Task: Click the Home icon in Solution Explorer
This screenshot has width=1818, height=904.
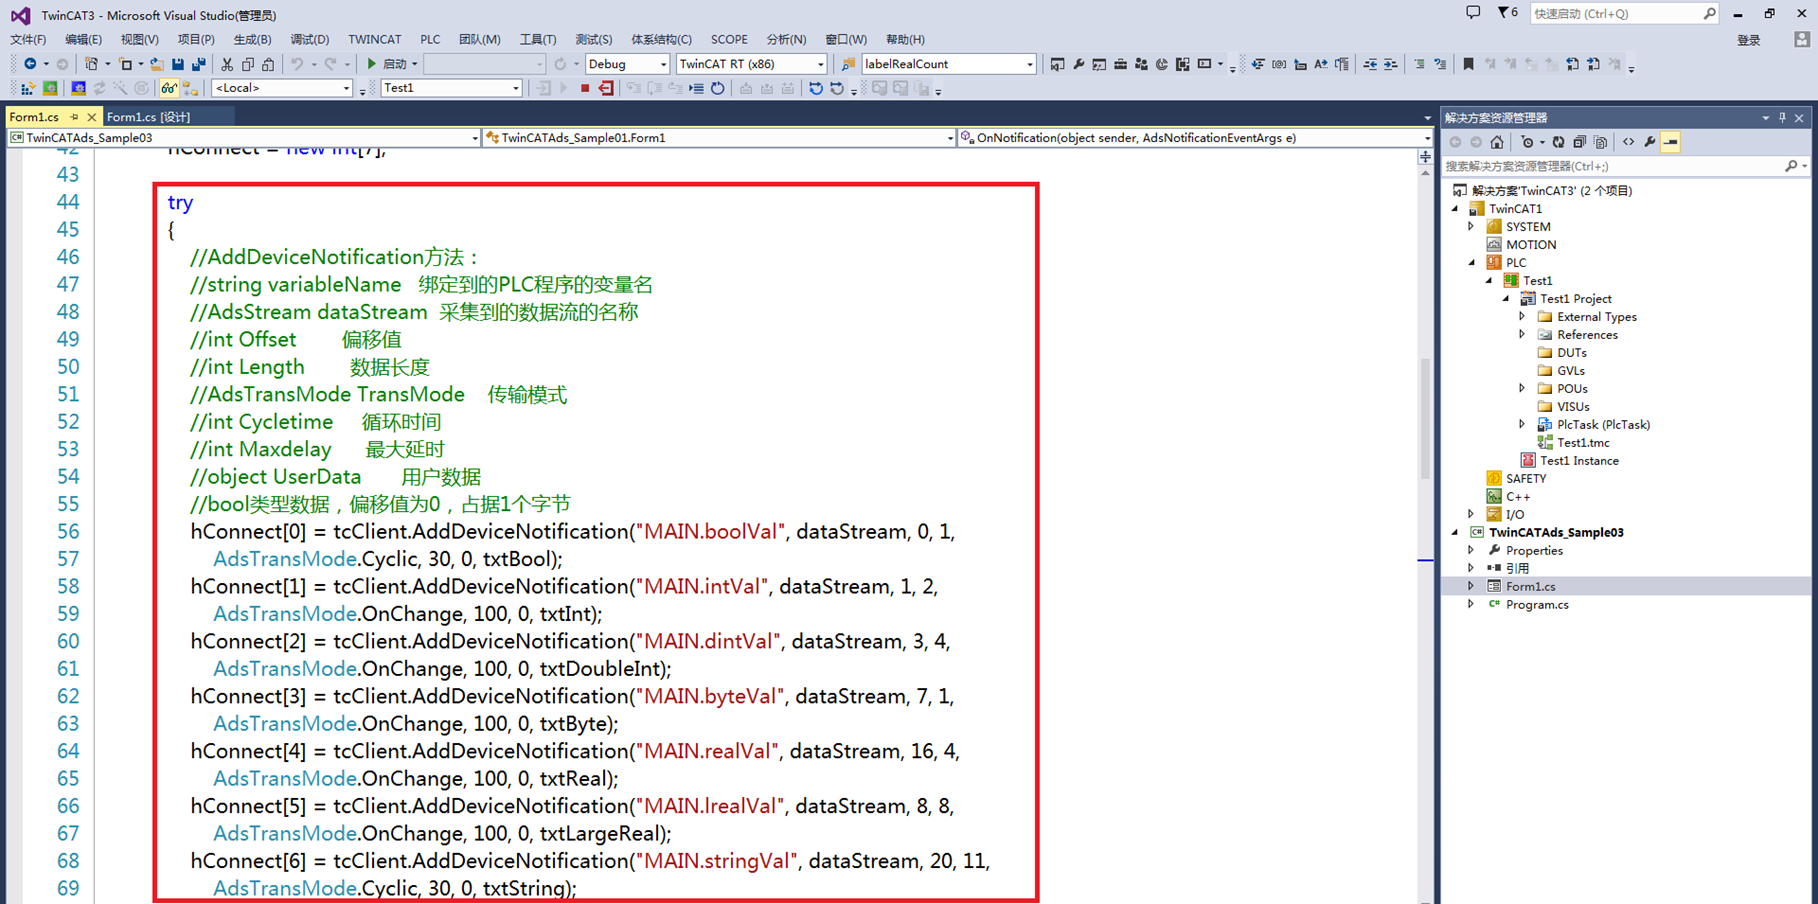Action: pyautogui.click(x=1497, y=142)
